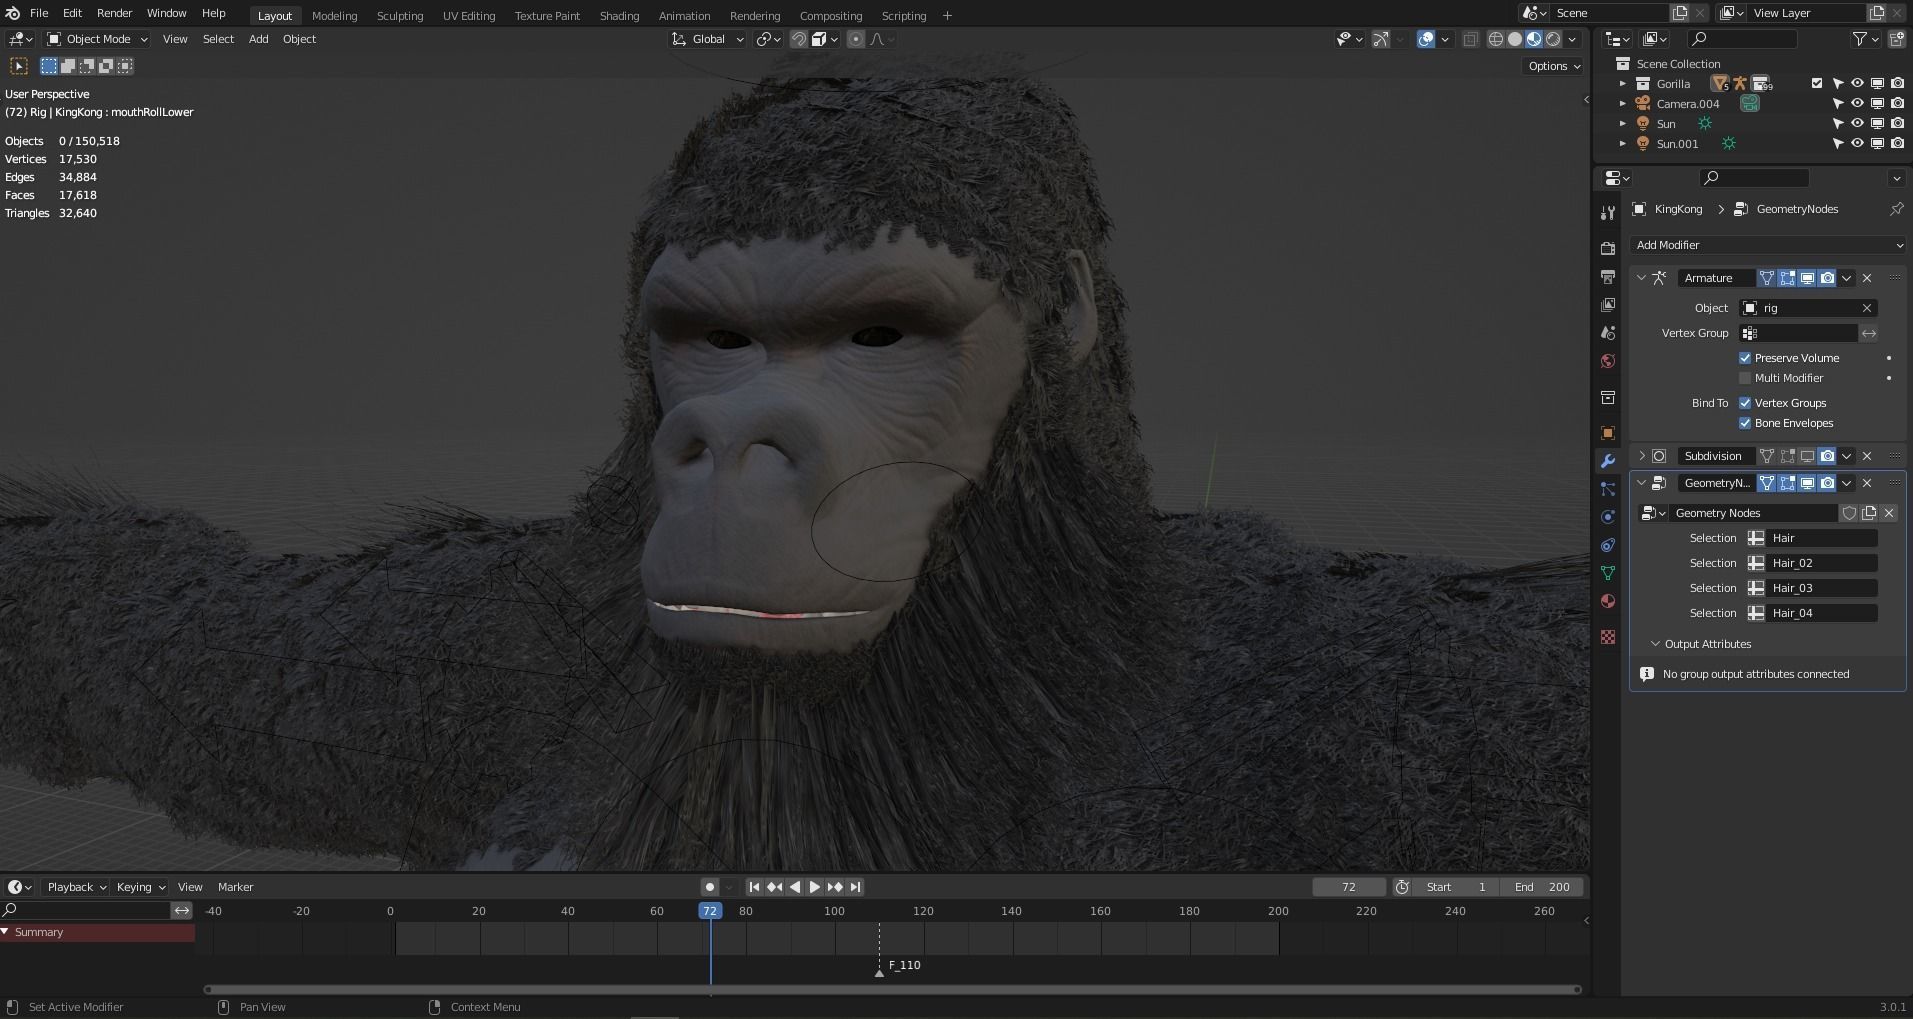Switch viewport to Wireframe shading
Image resolution: width=1913 pixels, height=1019 pixels.
tap(1496, 39)
